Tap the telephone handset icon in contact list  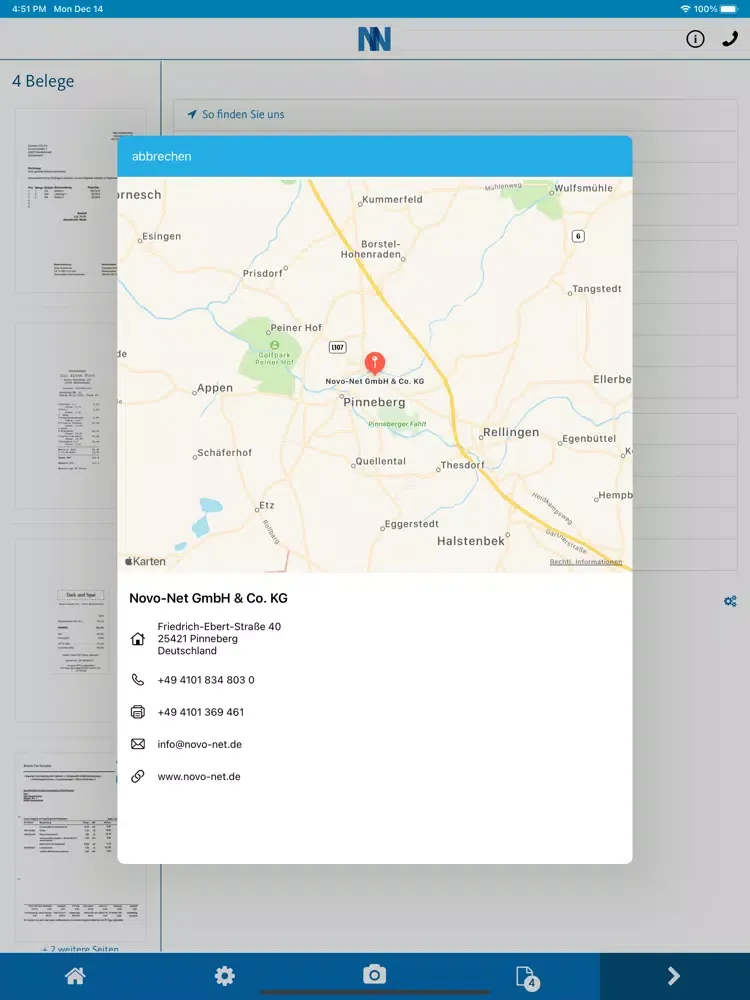click(138, 680)
